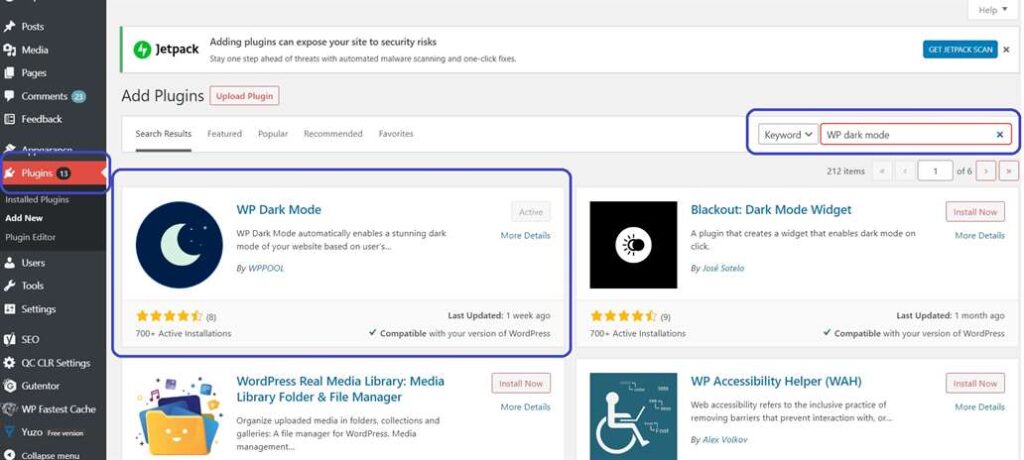The image size is (1024, 460).
Task: Click the Yoast SEO icon
Action: [x=9, y=340]
